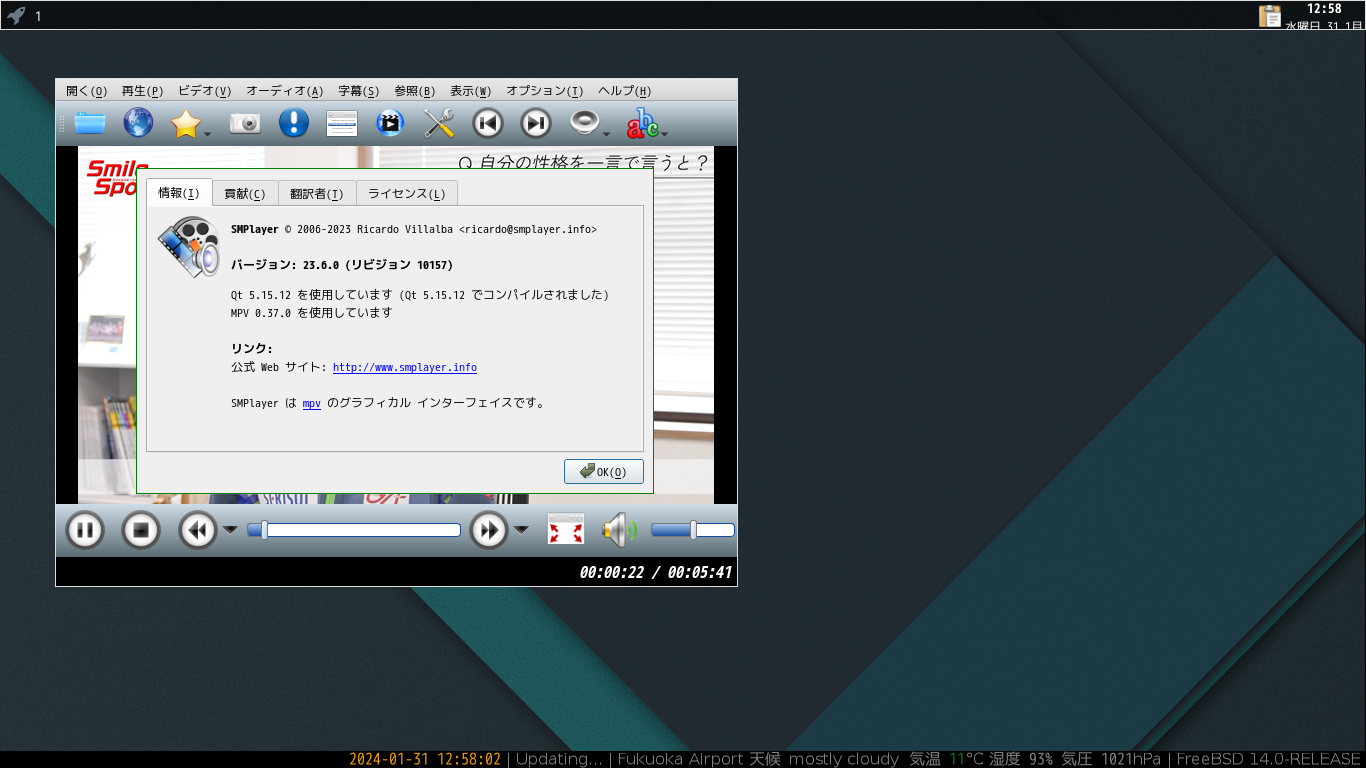Open URL with the globe icon

[x=138, y=123]
